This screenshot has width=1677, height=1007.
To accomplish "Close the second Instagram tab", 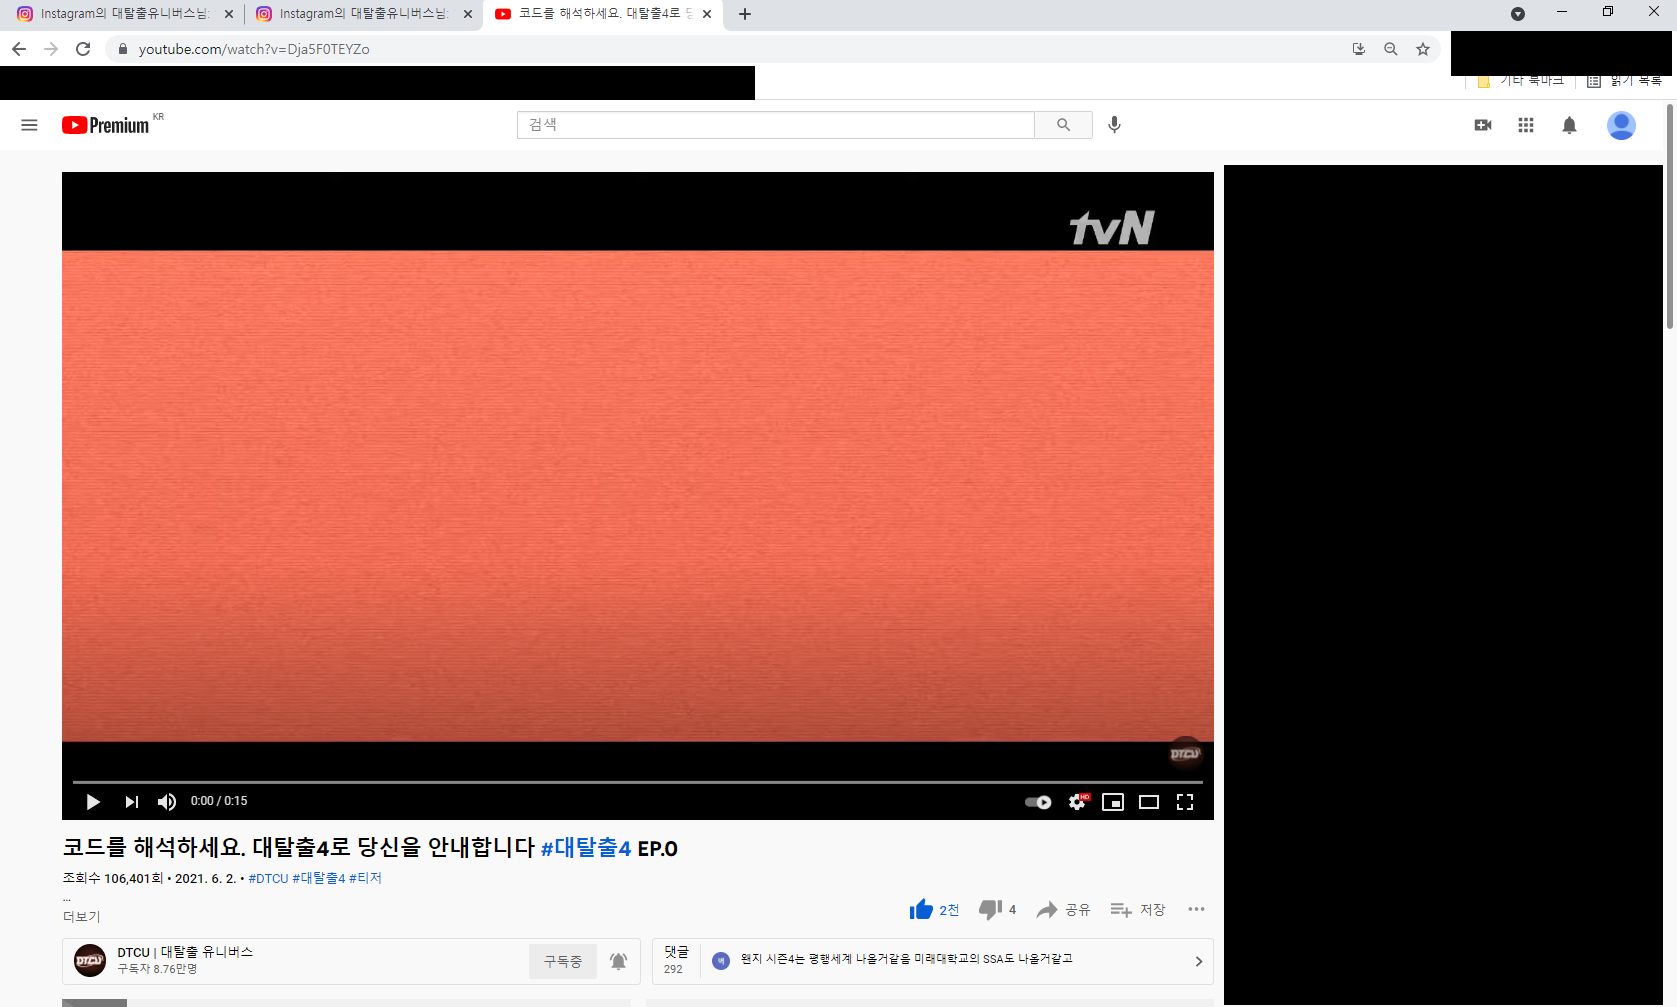I will tap(468, 14).
